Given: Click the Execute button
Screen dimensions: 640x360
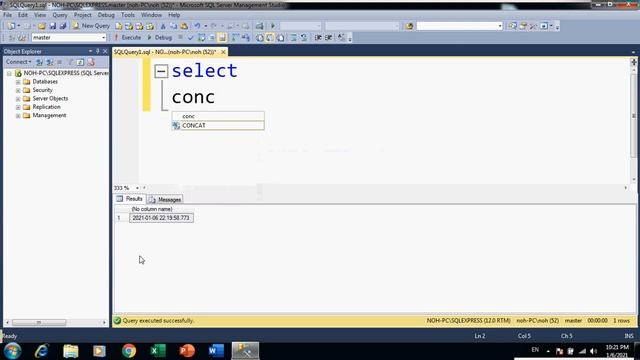Looking at the screenshot, I should 127,38.
